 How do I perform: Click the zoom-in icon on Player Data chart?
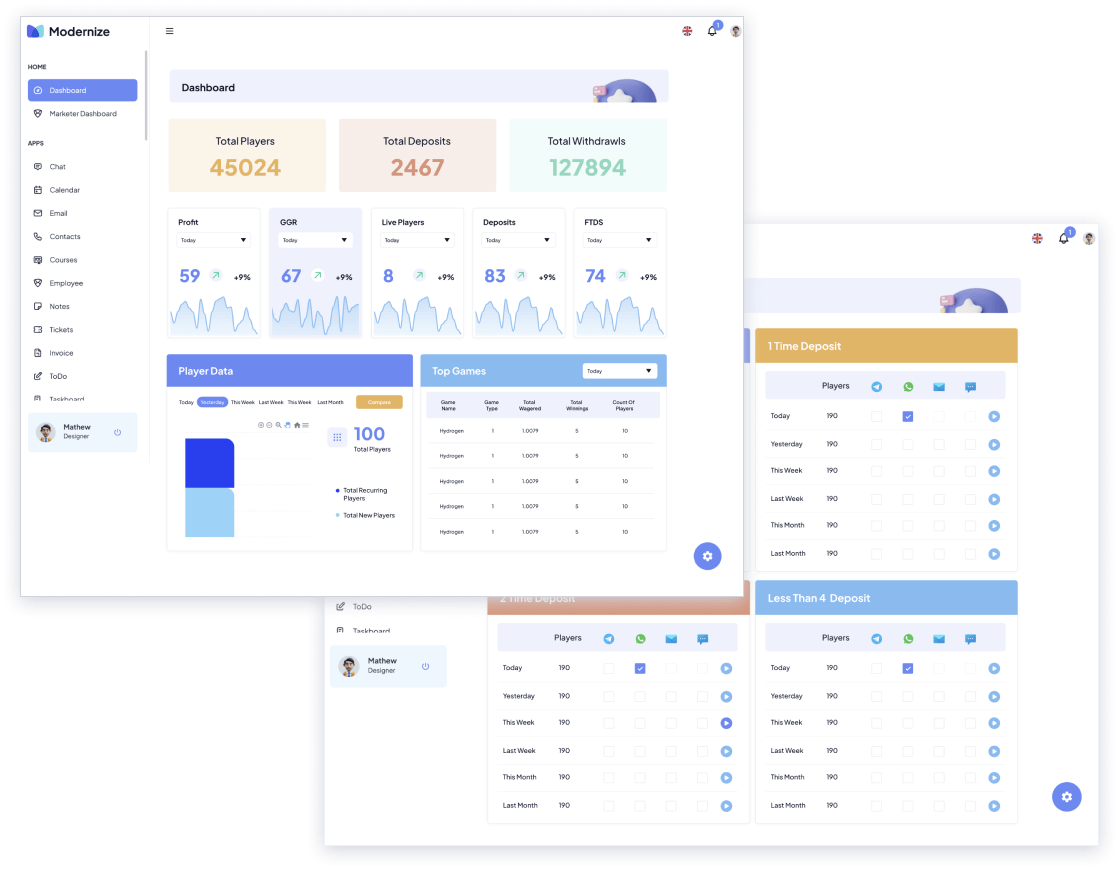pyautogui.click(x=261, y=425)
